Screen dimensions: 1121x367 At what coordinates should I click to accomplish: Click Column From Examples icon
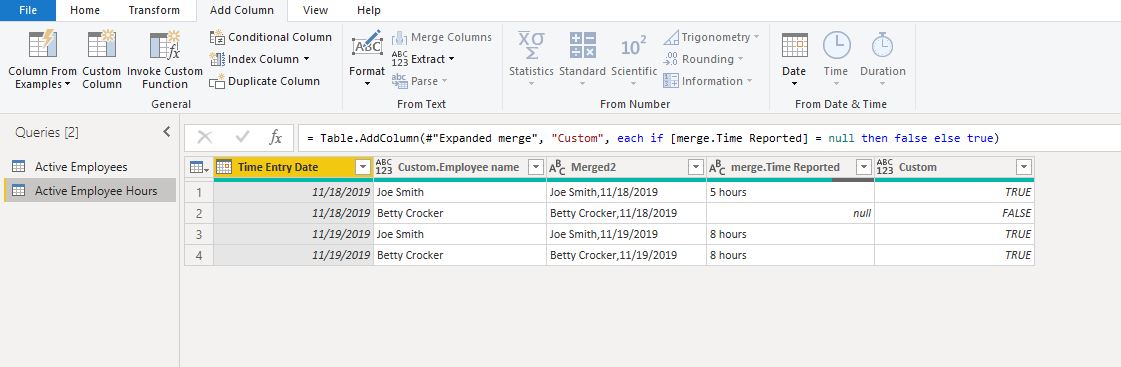tap(42, 44)
